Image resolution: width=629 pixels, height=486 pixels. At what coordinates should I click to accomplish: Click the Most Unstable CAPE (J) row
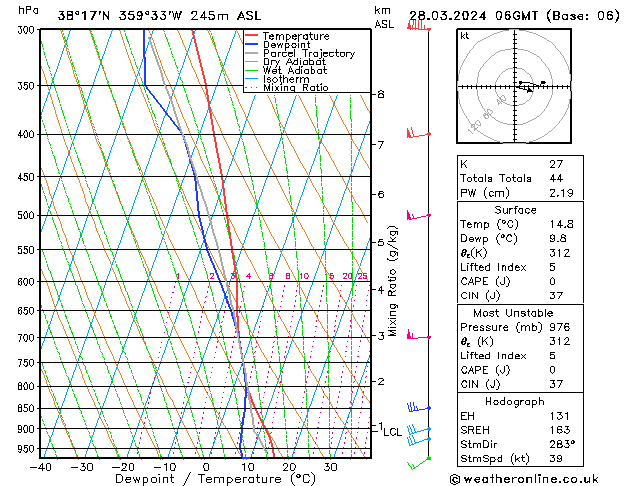click(520, 370)
